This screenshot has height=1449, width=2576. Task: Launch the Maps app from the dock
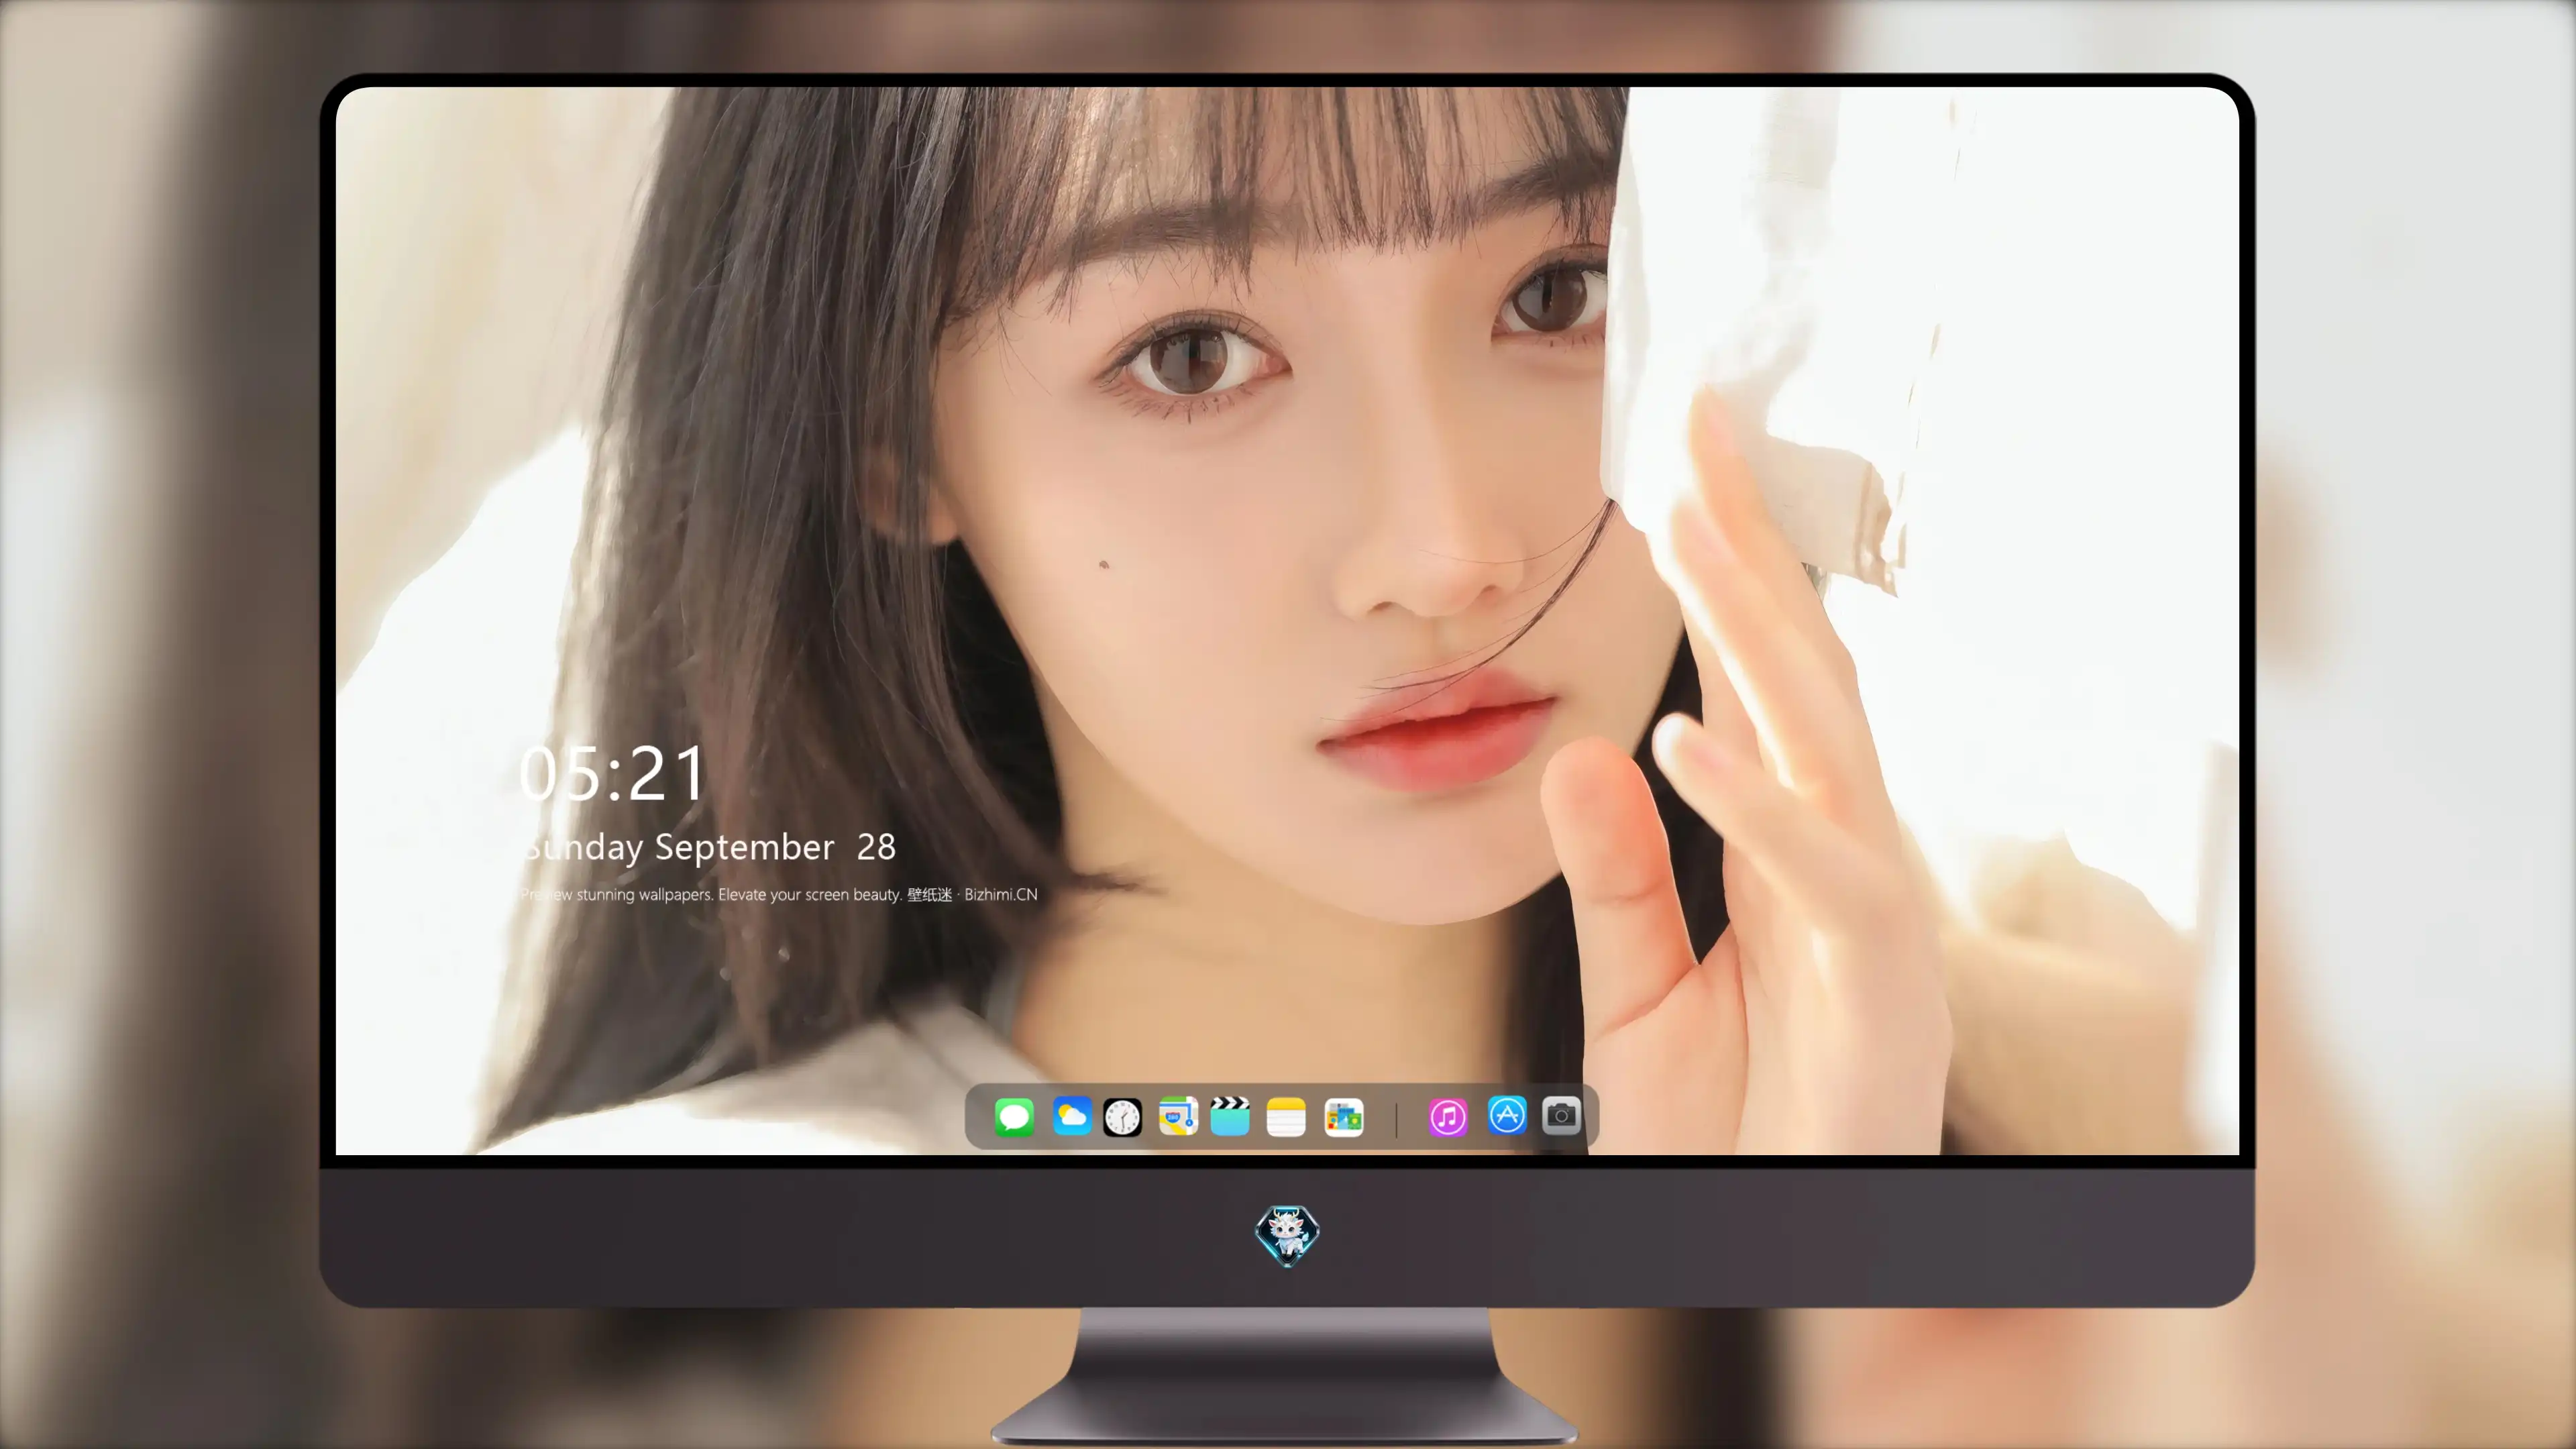pyautogui.click(x=1178, y=1116)
